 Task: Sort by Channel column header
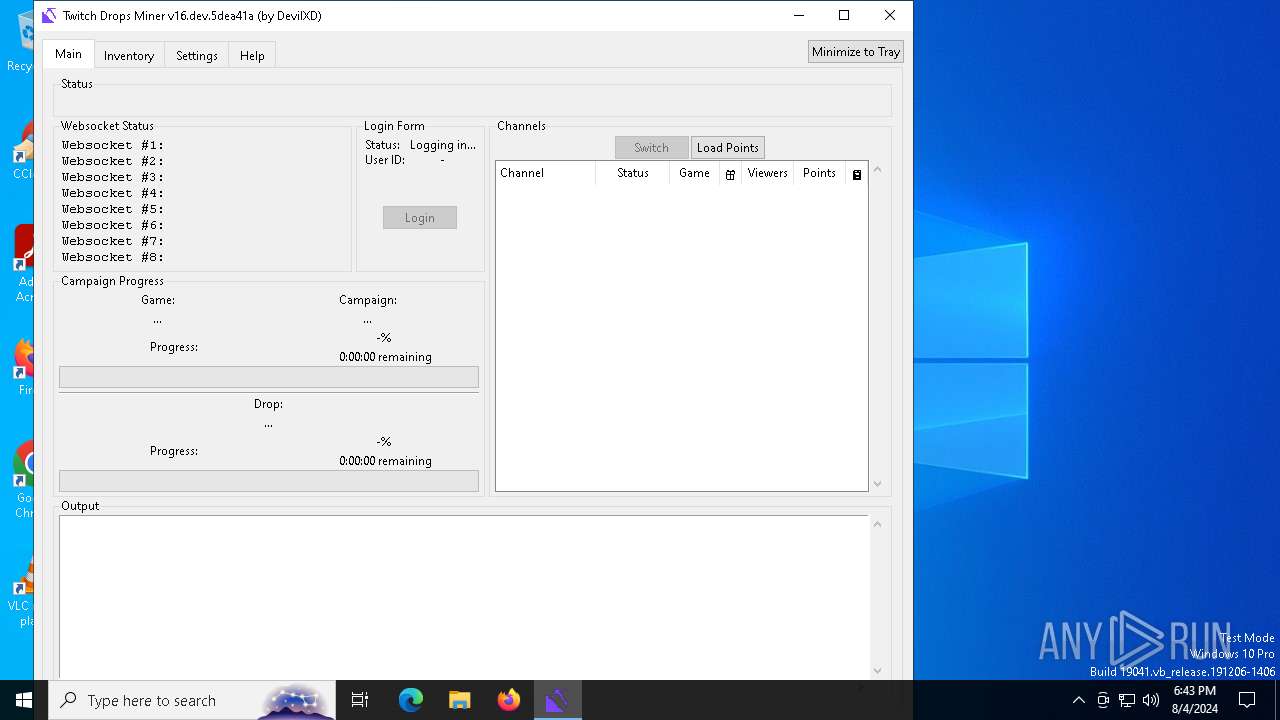click(x=546, y=173)
